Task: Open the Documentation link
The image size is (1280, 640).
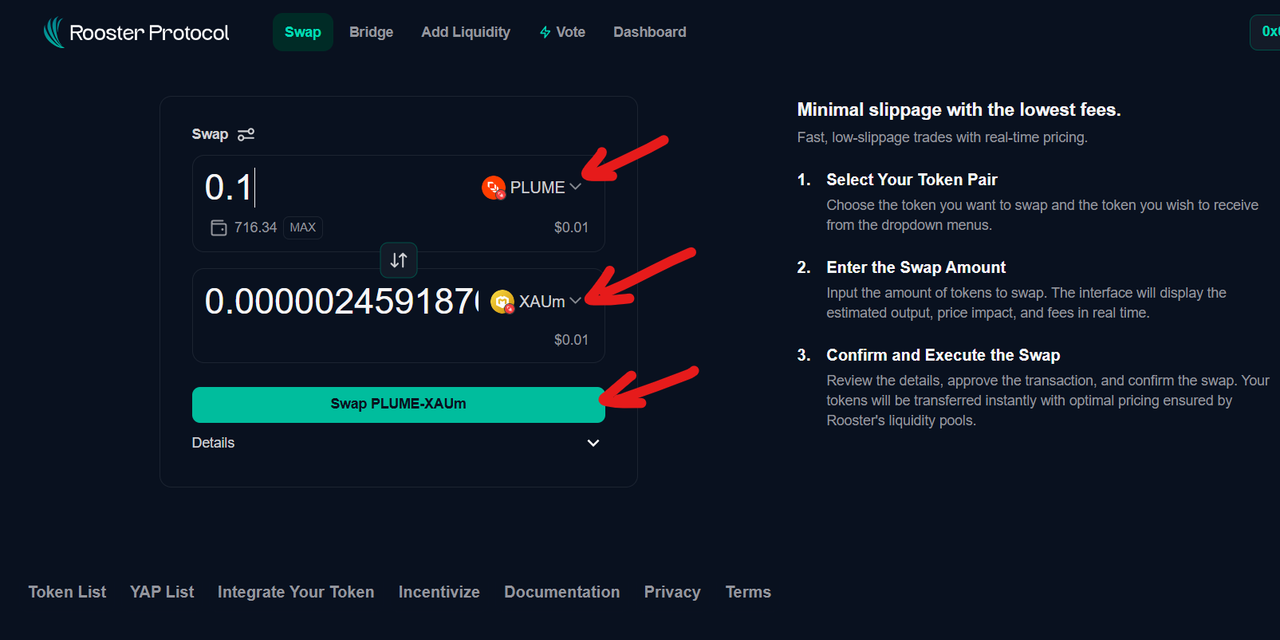Action: pyautogui.click(x=562, y=592)
